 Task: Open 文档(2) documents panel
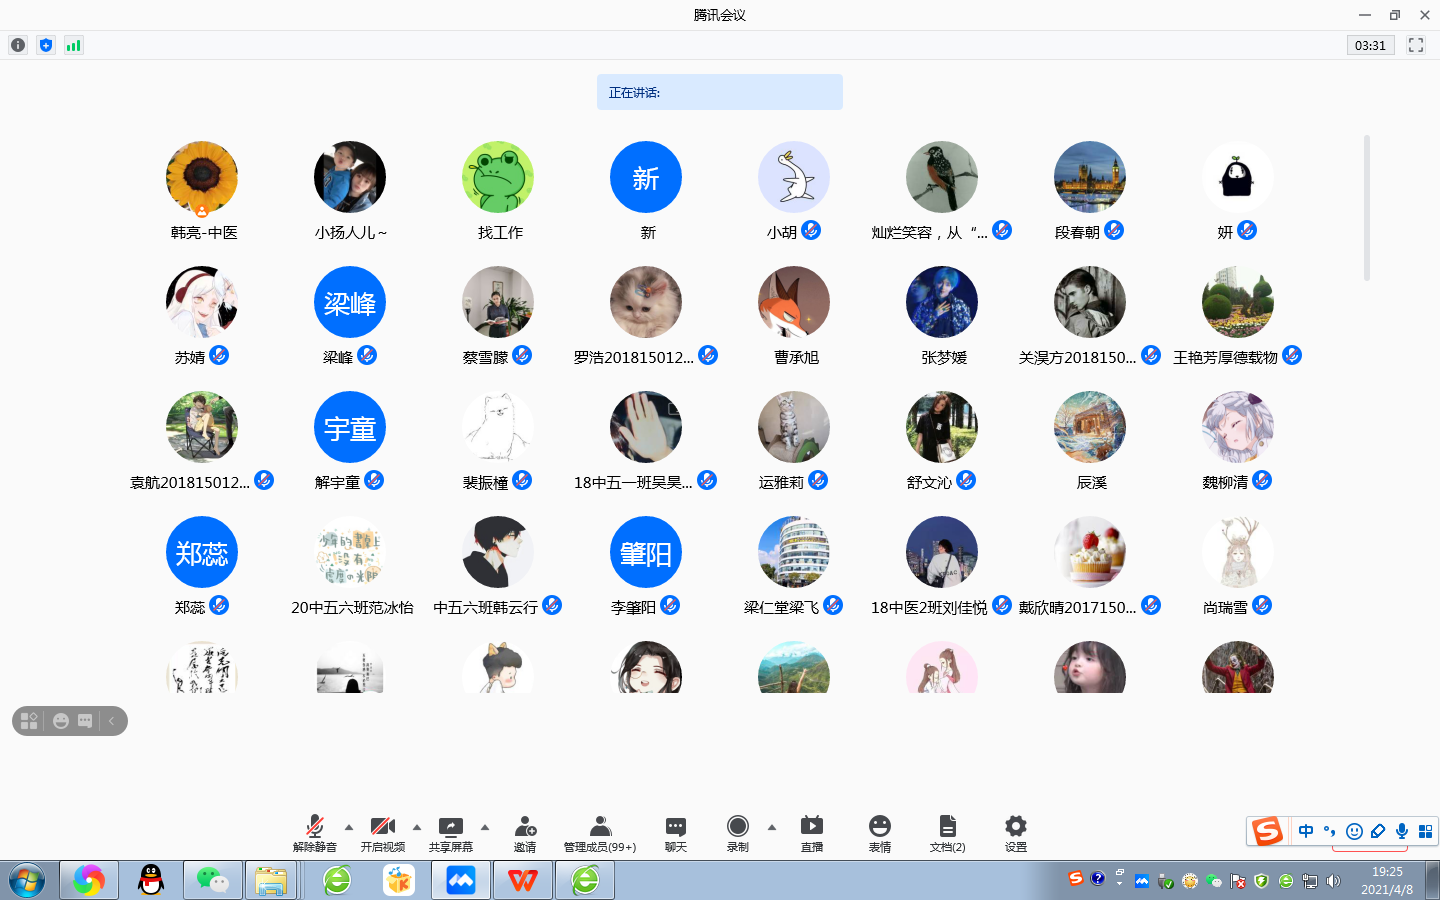947,833
